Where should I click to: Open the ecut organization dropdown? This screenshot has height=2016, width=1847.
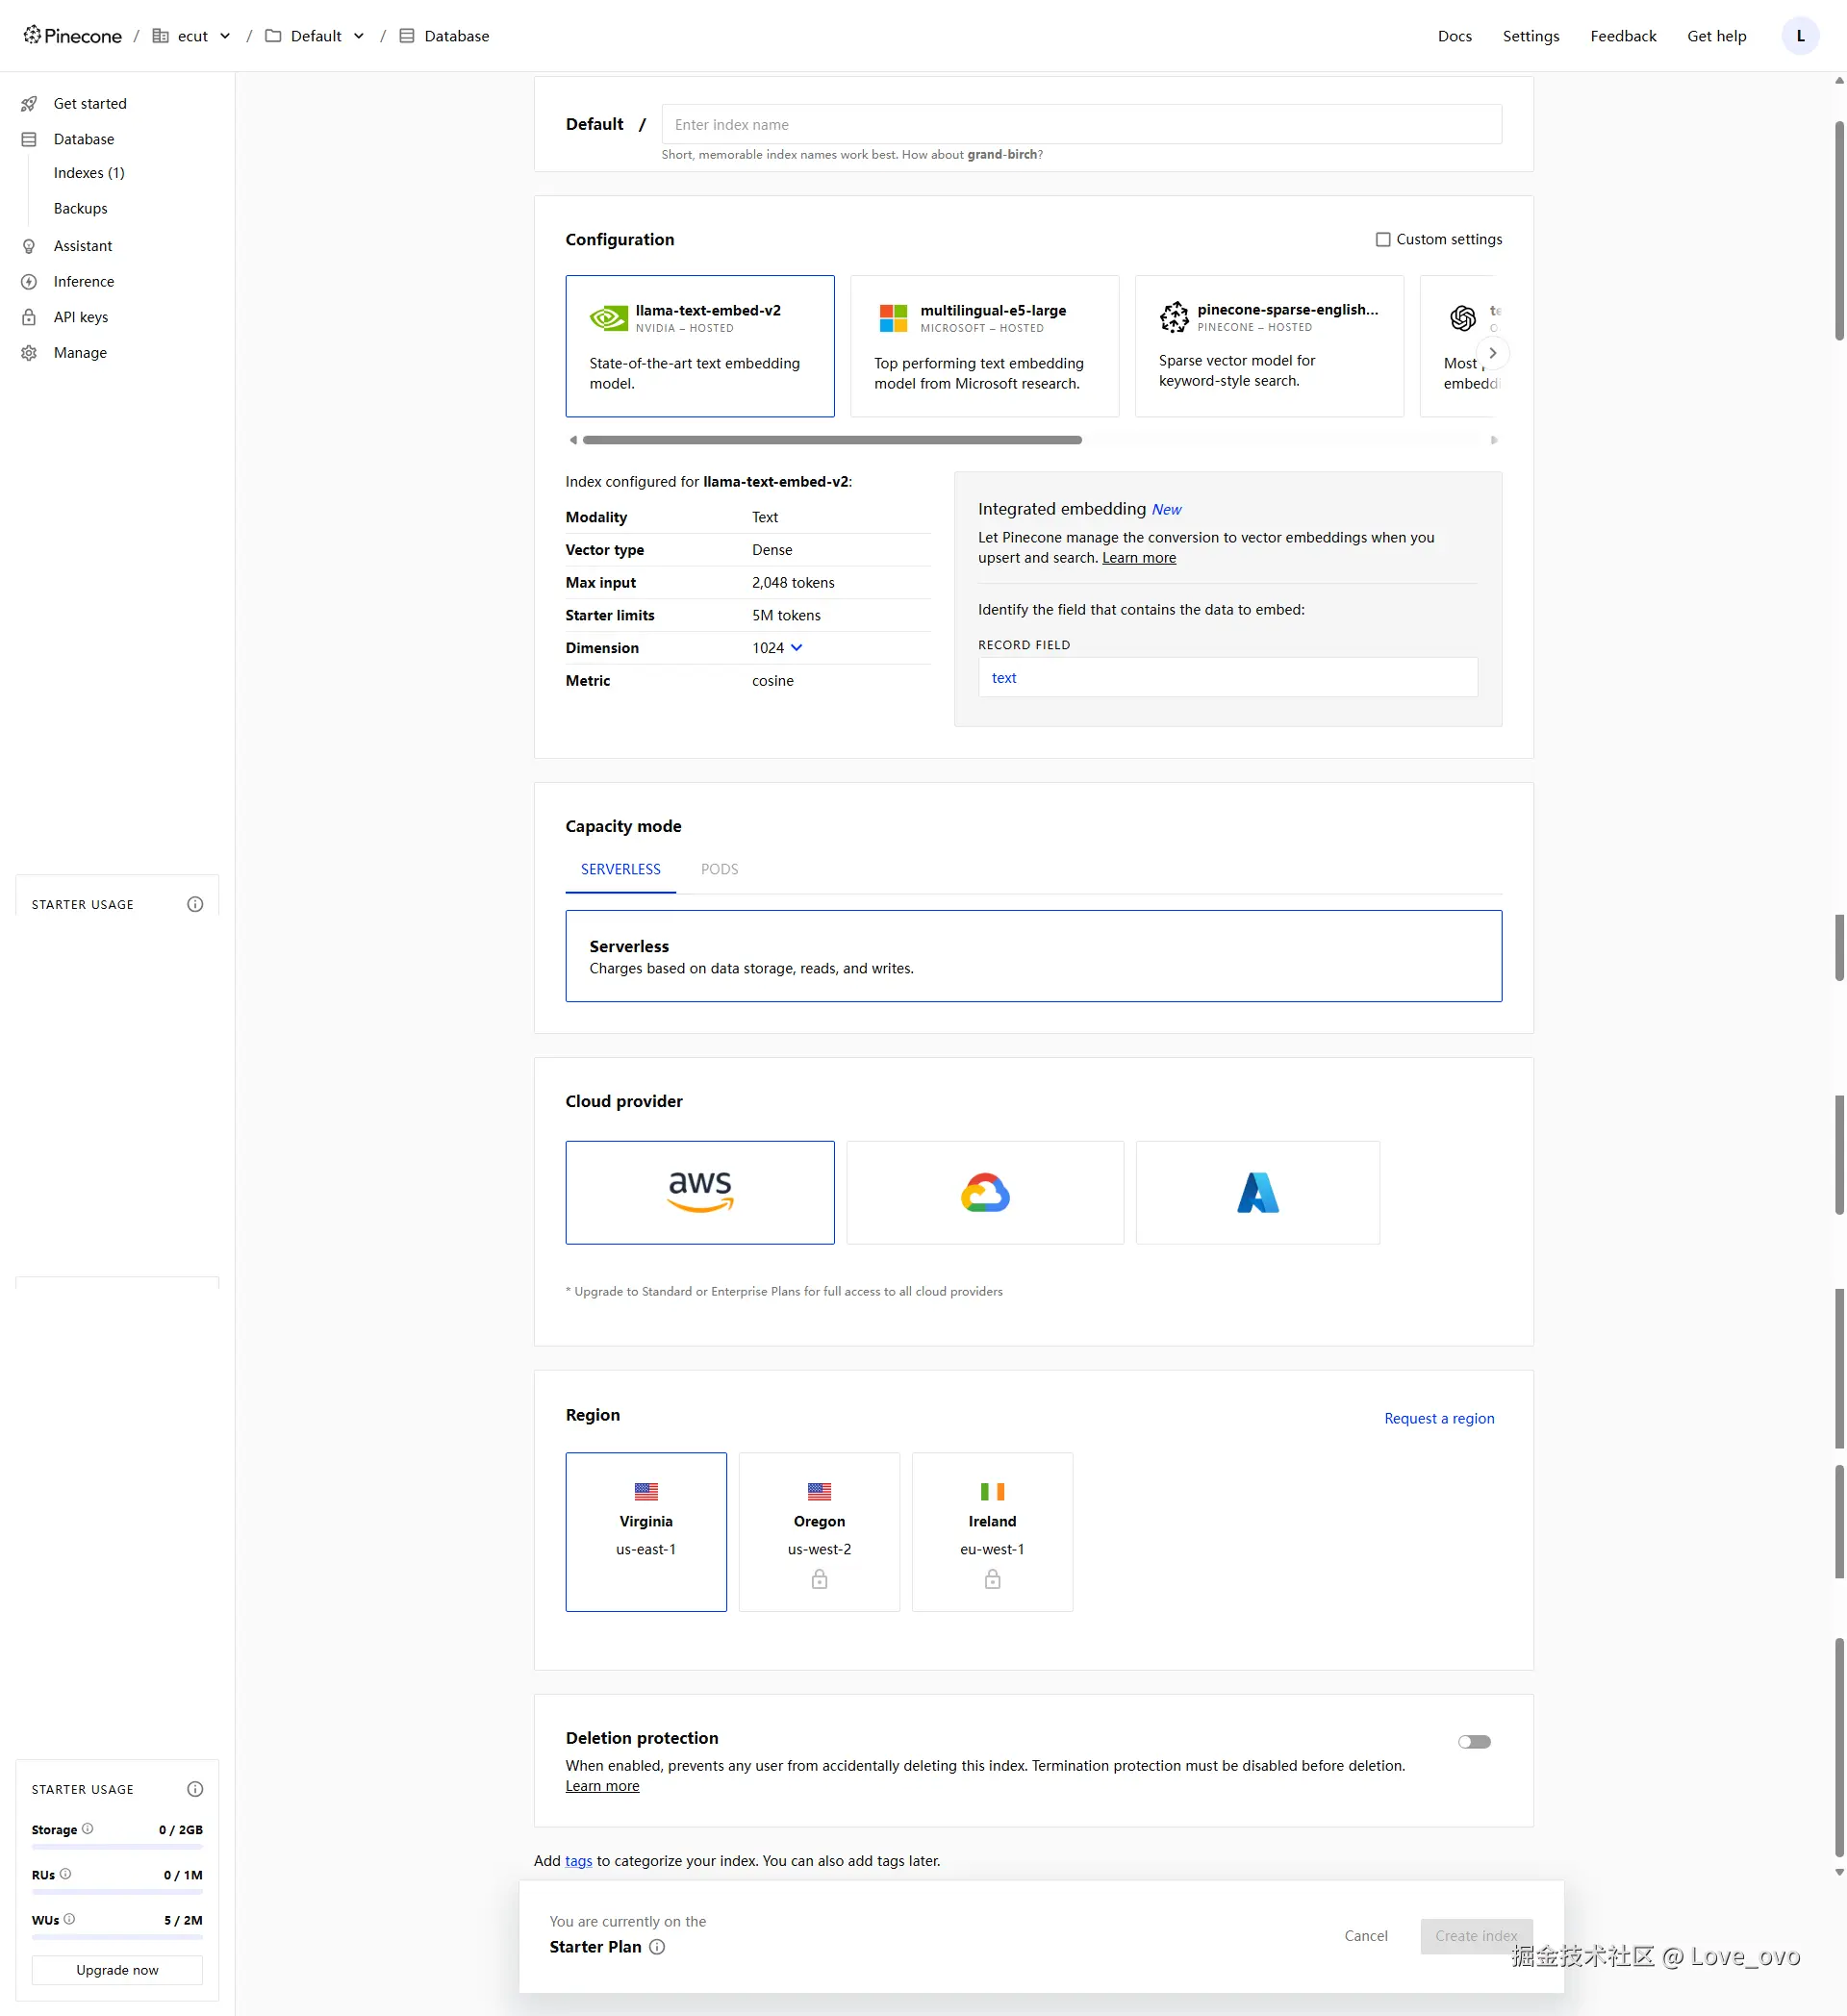pyautogui.click(x=225, y=36)
